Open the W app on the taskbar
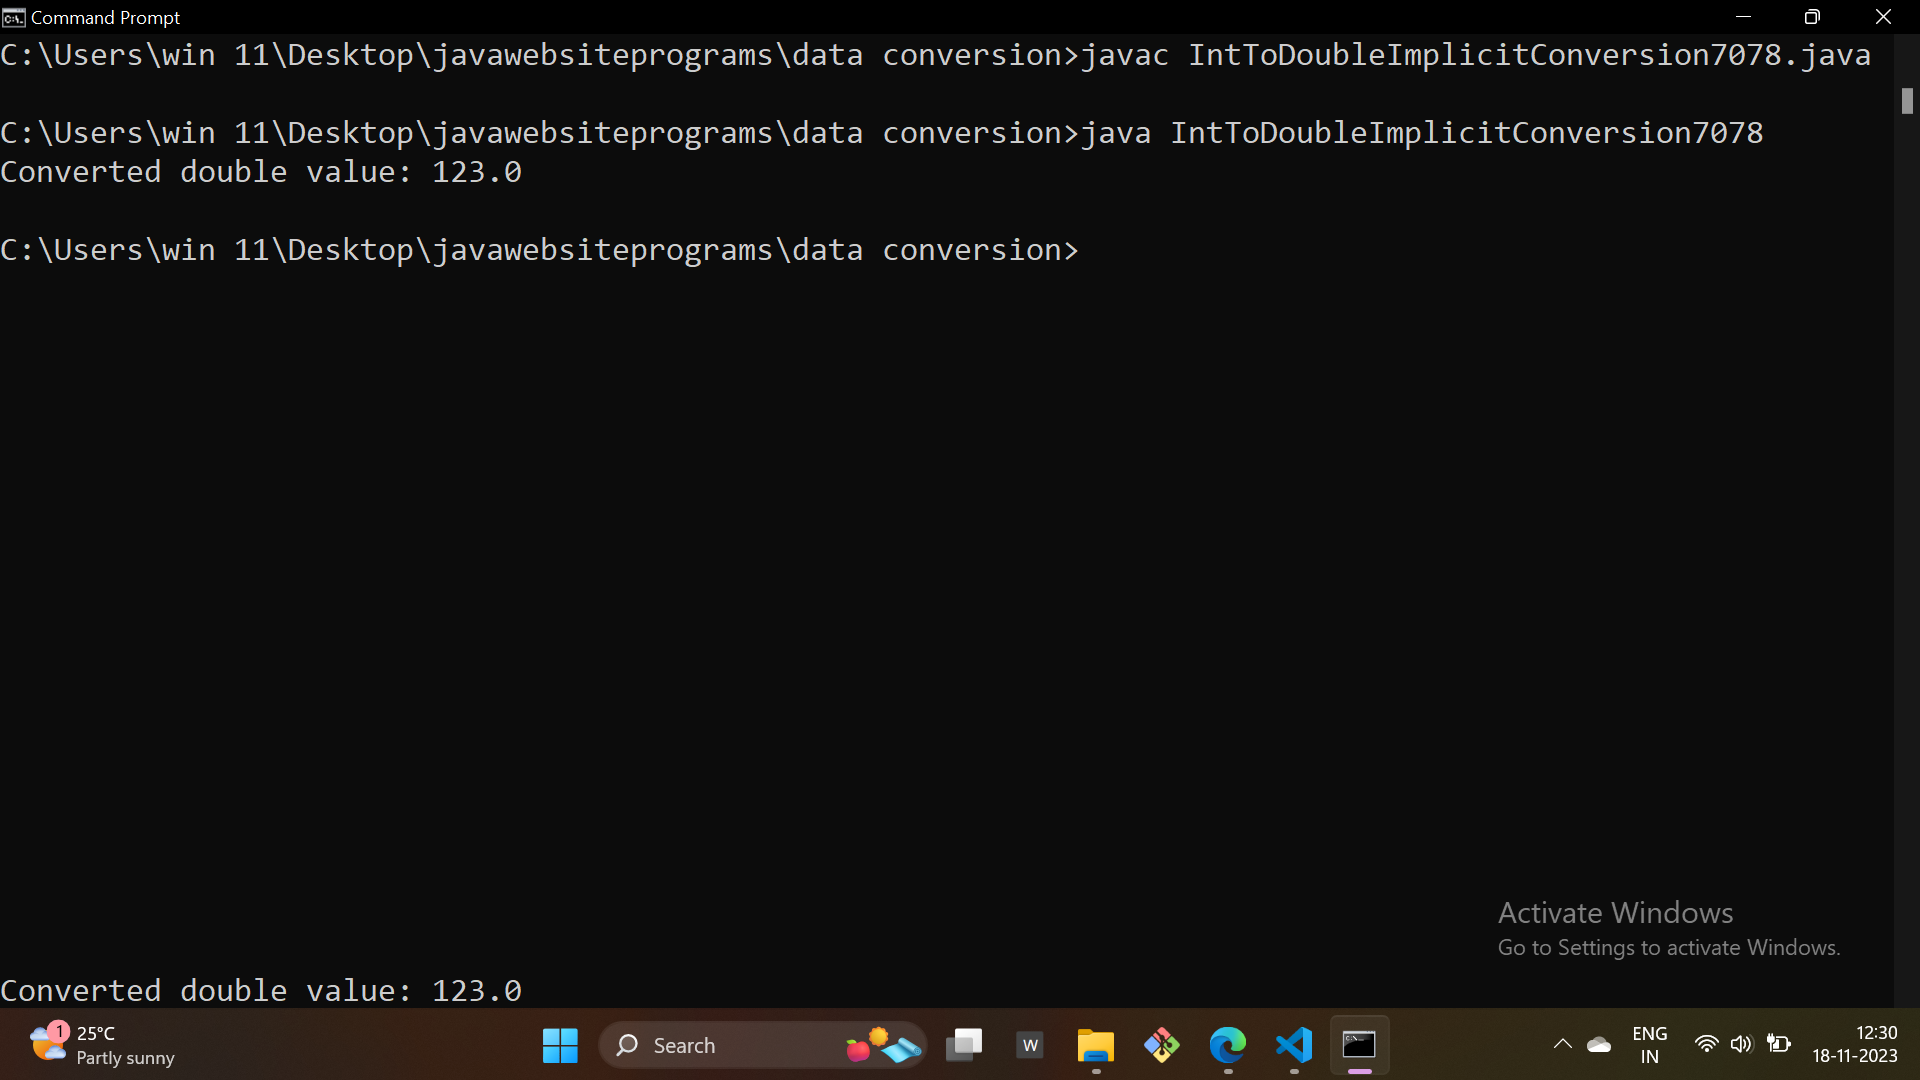The width and height of the screenshot is (1920, 1080). point(1030,1045)
